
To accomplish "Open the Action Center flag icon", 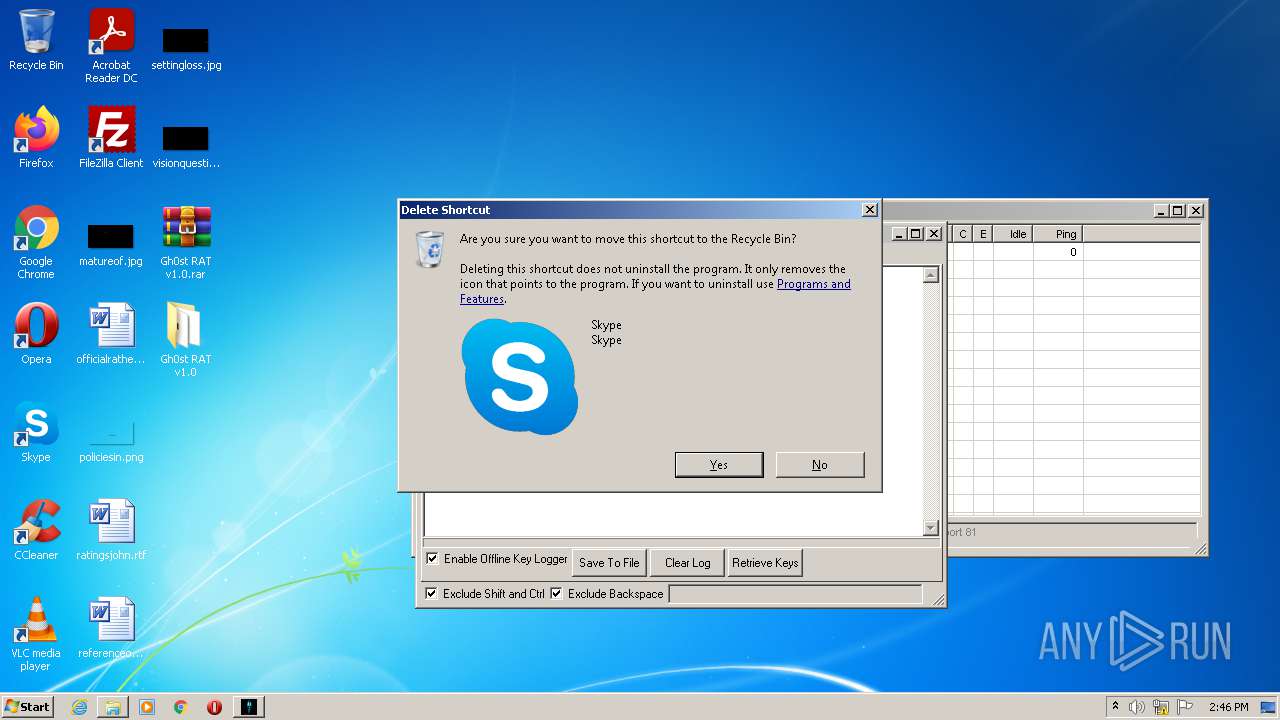I will [1185, 707].
